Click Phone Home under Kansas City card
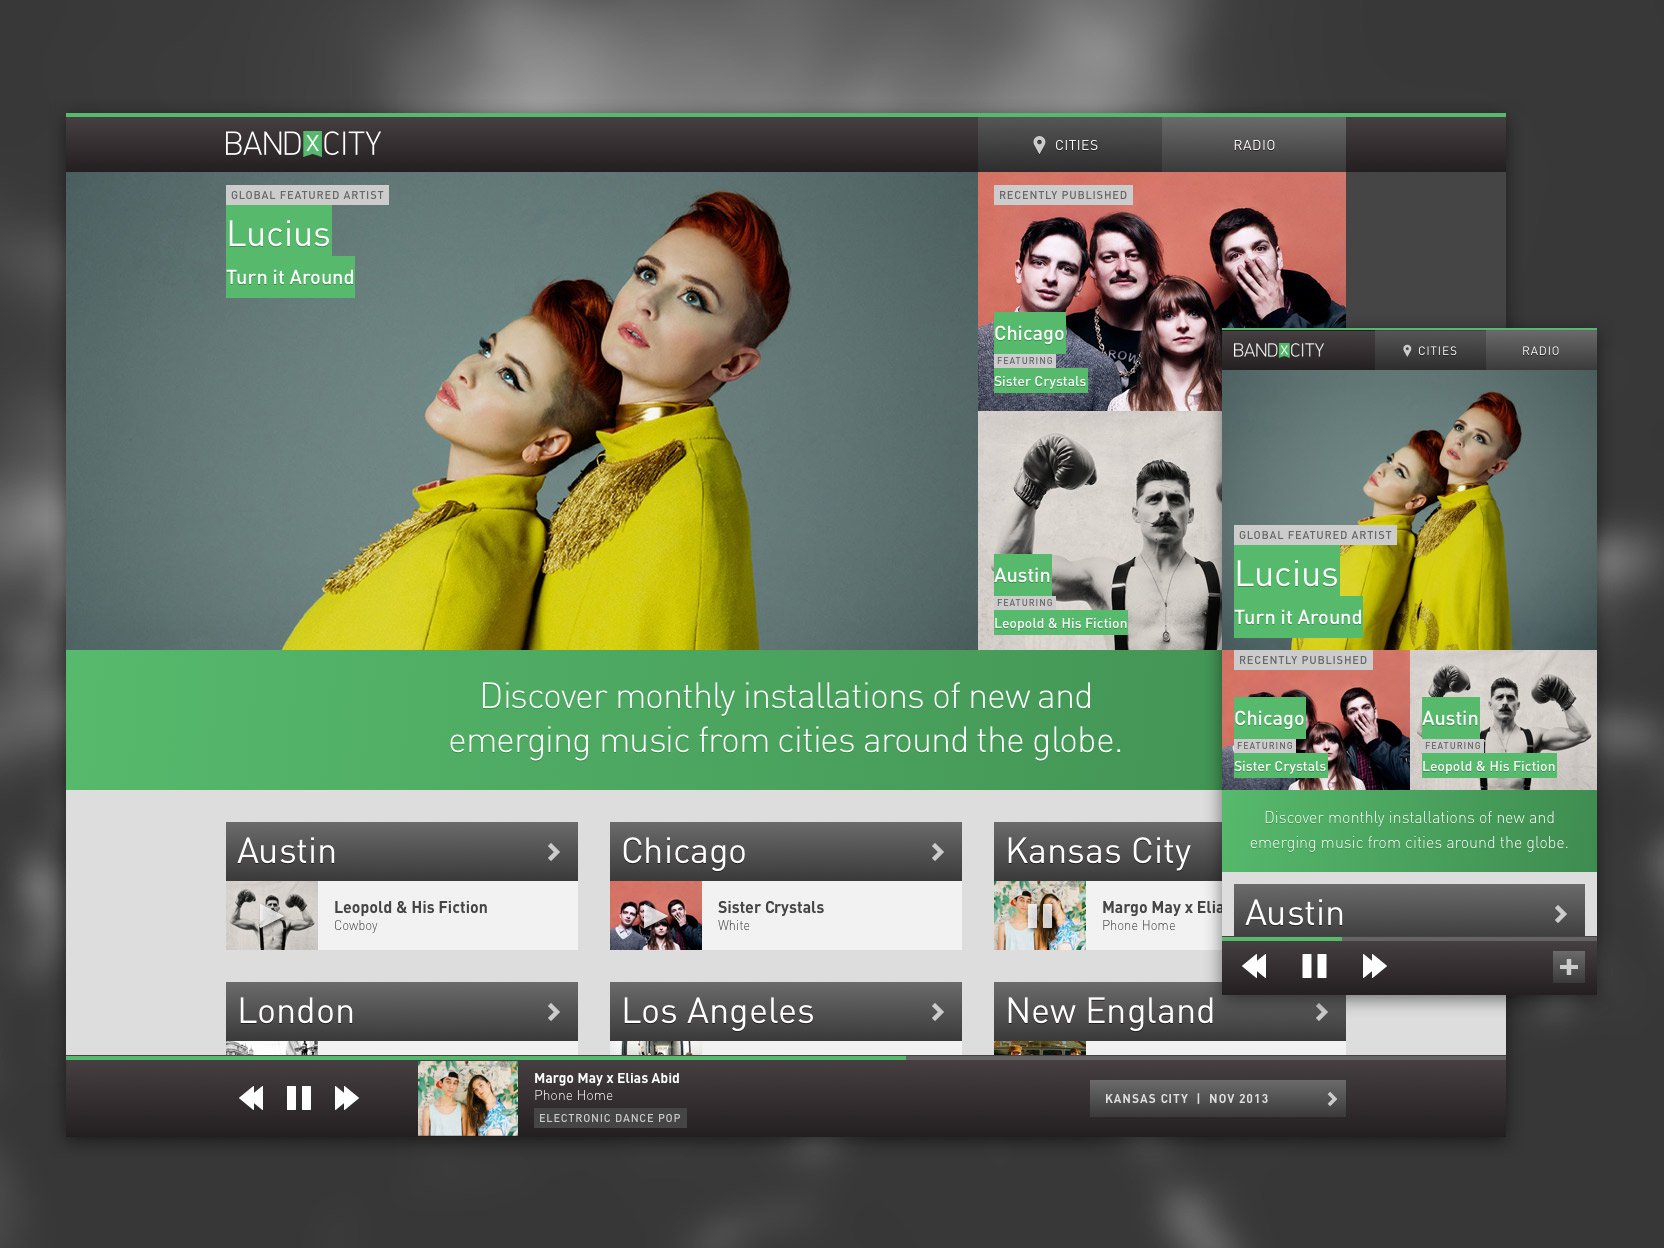This screenshot has width=1664, height=1248. click(x=1139, y=926)
